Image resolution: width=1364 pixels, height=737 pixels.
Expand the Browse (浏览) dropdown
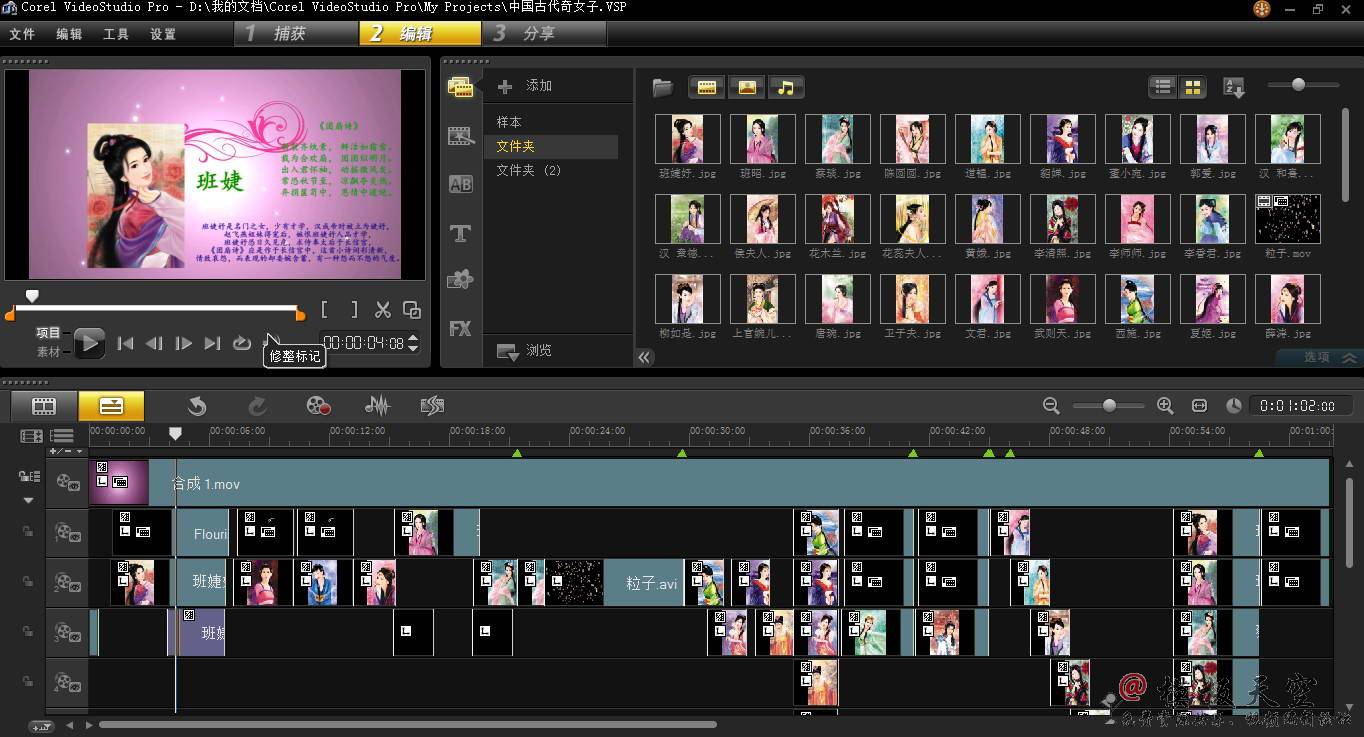pyautogui.click(x=525, y=351)
